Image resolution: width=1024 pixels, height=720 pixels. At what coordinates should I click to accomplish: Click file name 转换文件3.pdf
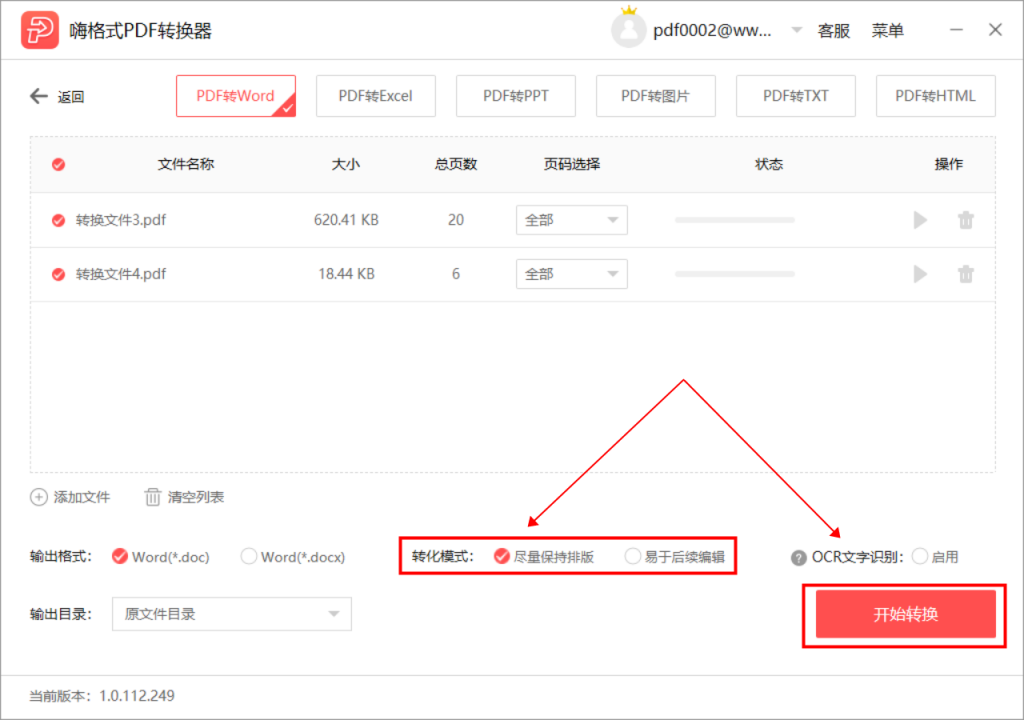click(121, 220)
